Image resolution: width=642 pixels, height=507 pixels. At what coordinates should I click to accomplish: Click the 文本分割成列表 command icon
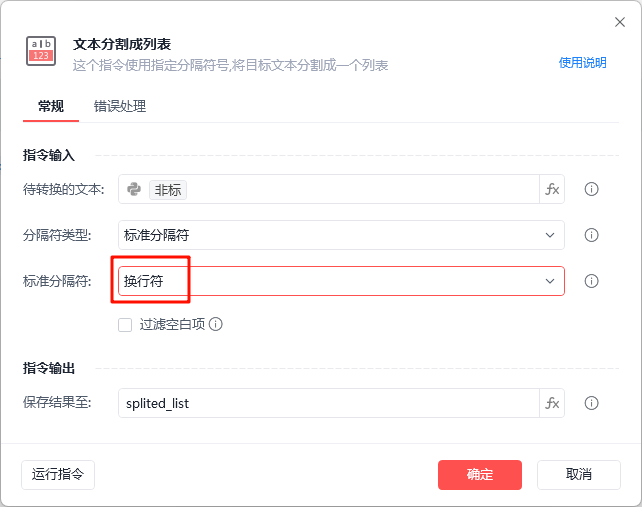[41, 51]
